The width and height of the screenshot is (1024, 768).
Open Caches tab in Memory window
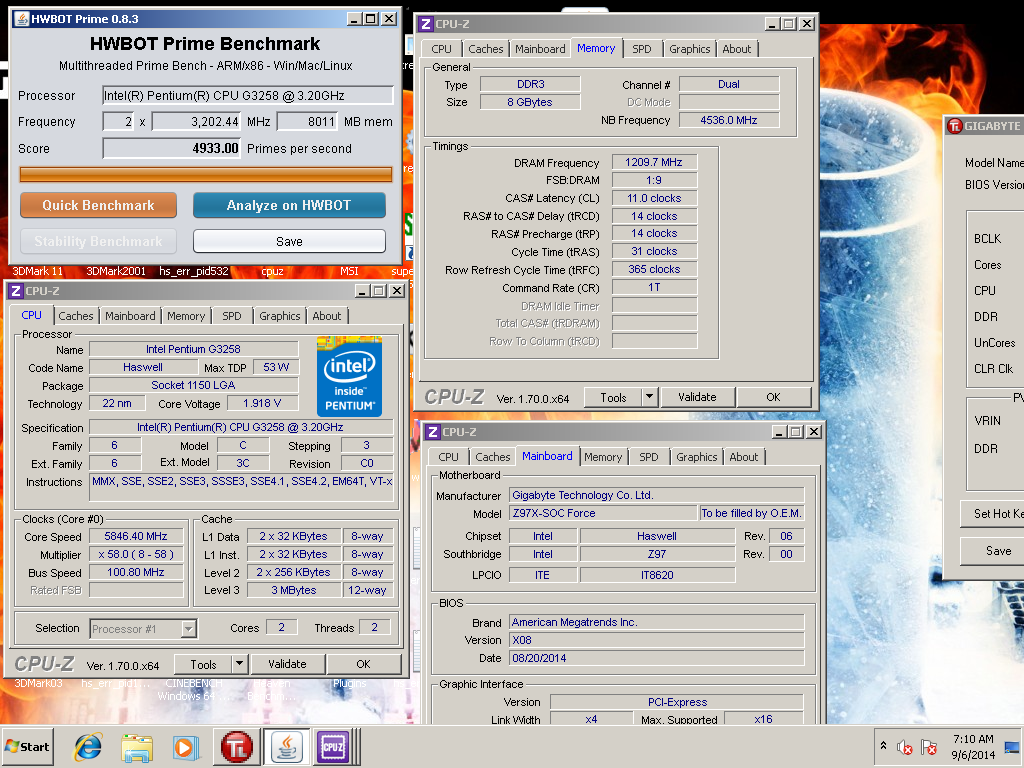click(486, 49)
